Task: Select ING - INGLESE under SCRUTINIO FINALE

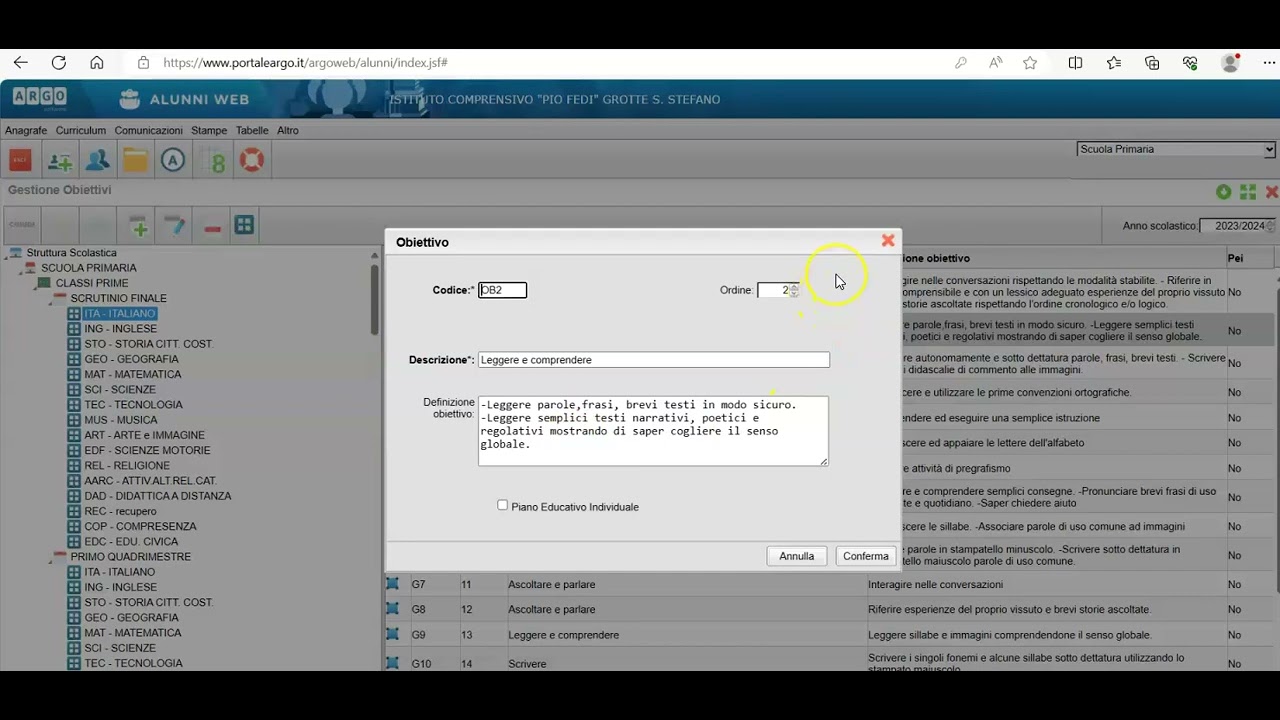Action: [x=120, y=329]
